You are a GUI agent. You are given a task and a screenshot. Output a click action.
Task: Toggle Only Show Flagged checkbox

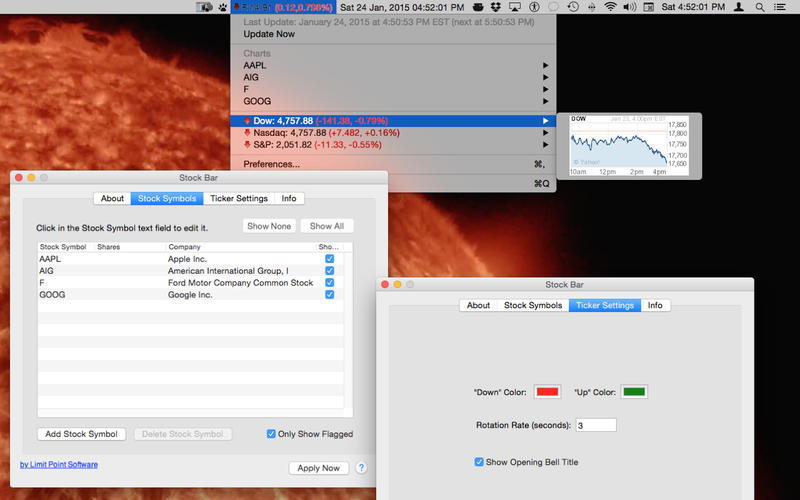(271, 434)
